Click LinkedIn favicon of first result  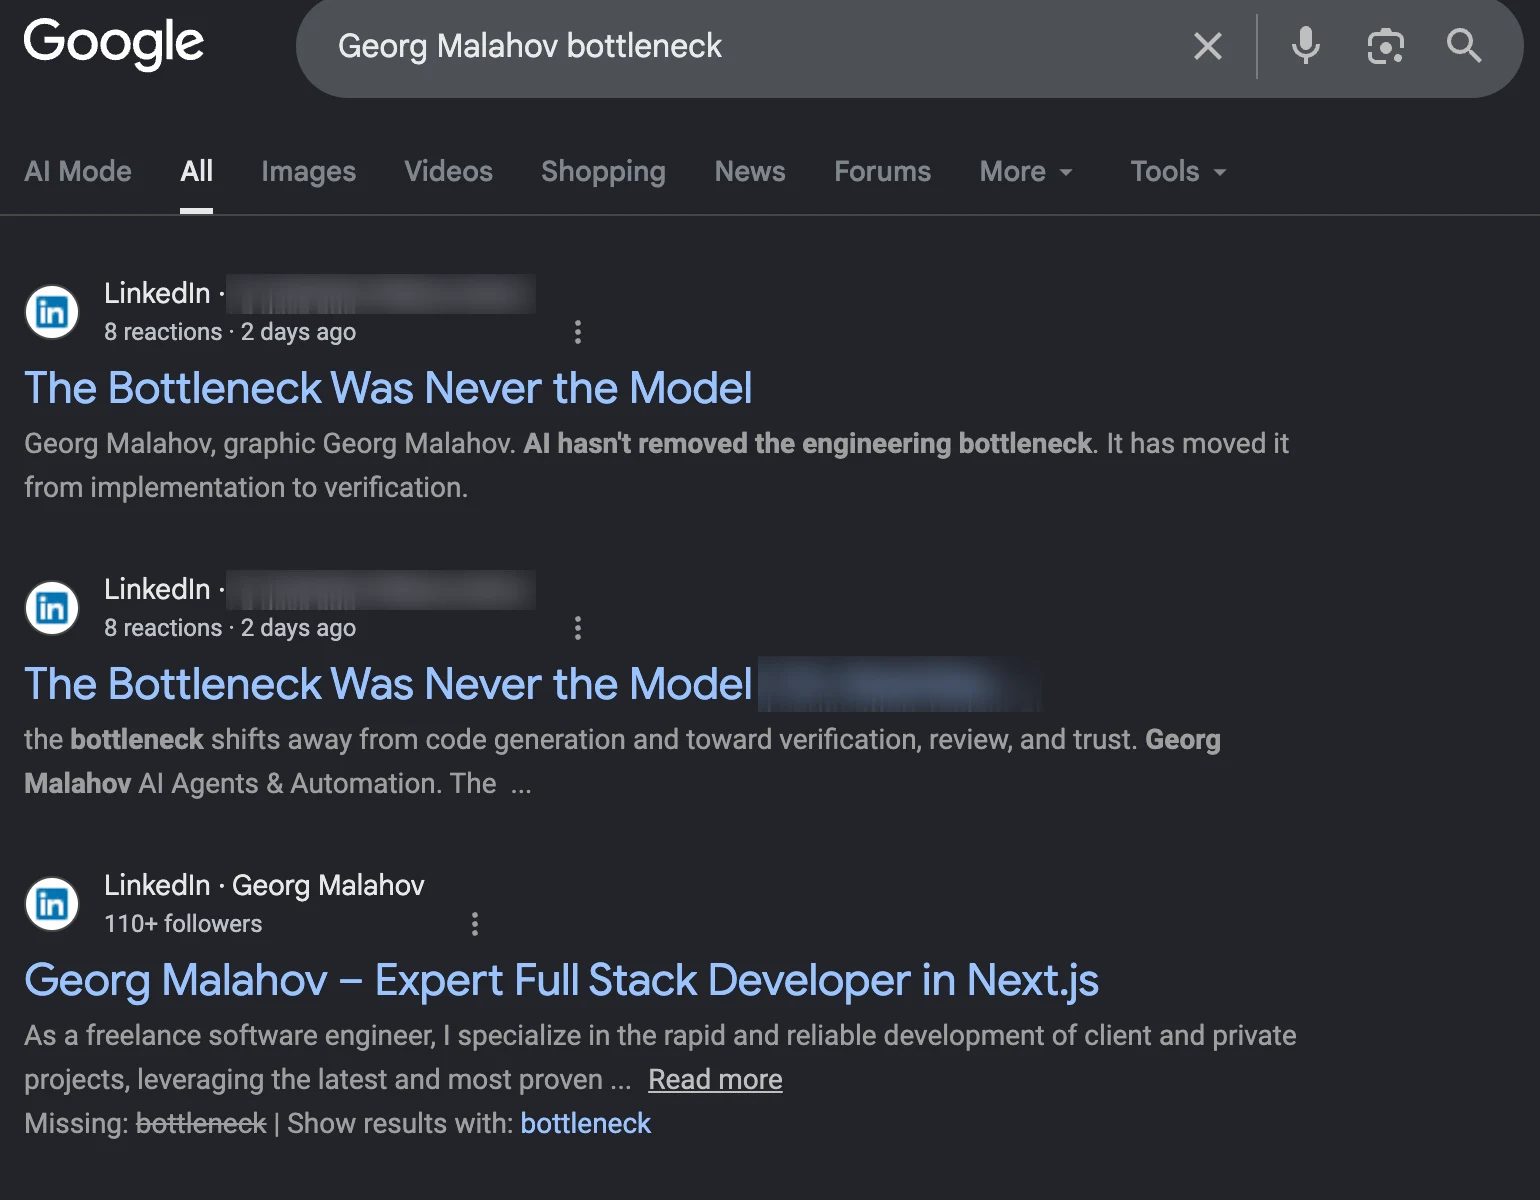(x=52, y=312)
